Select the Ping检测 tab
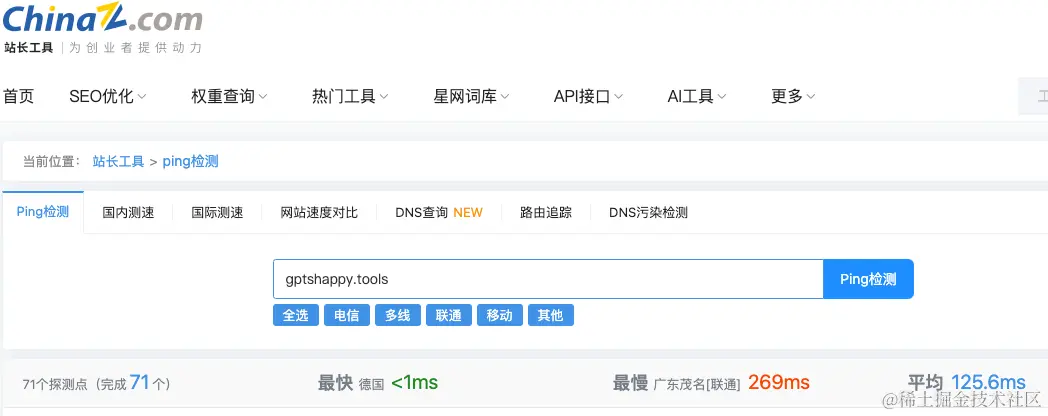The height and width of the screenshot is (416, 1048). (x=43, y=212)
